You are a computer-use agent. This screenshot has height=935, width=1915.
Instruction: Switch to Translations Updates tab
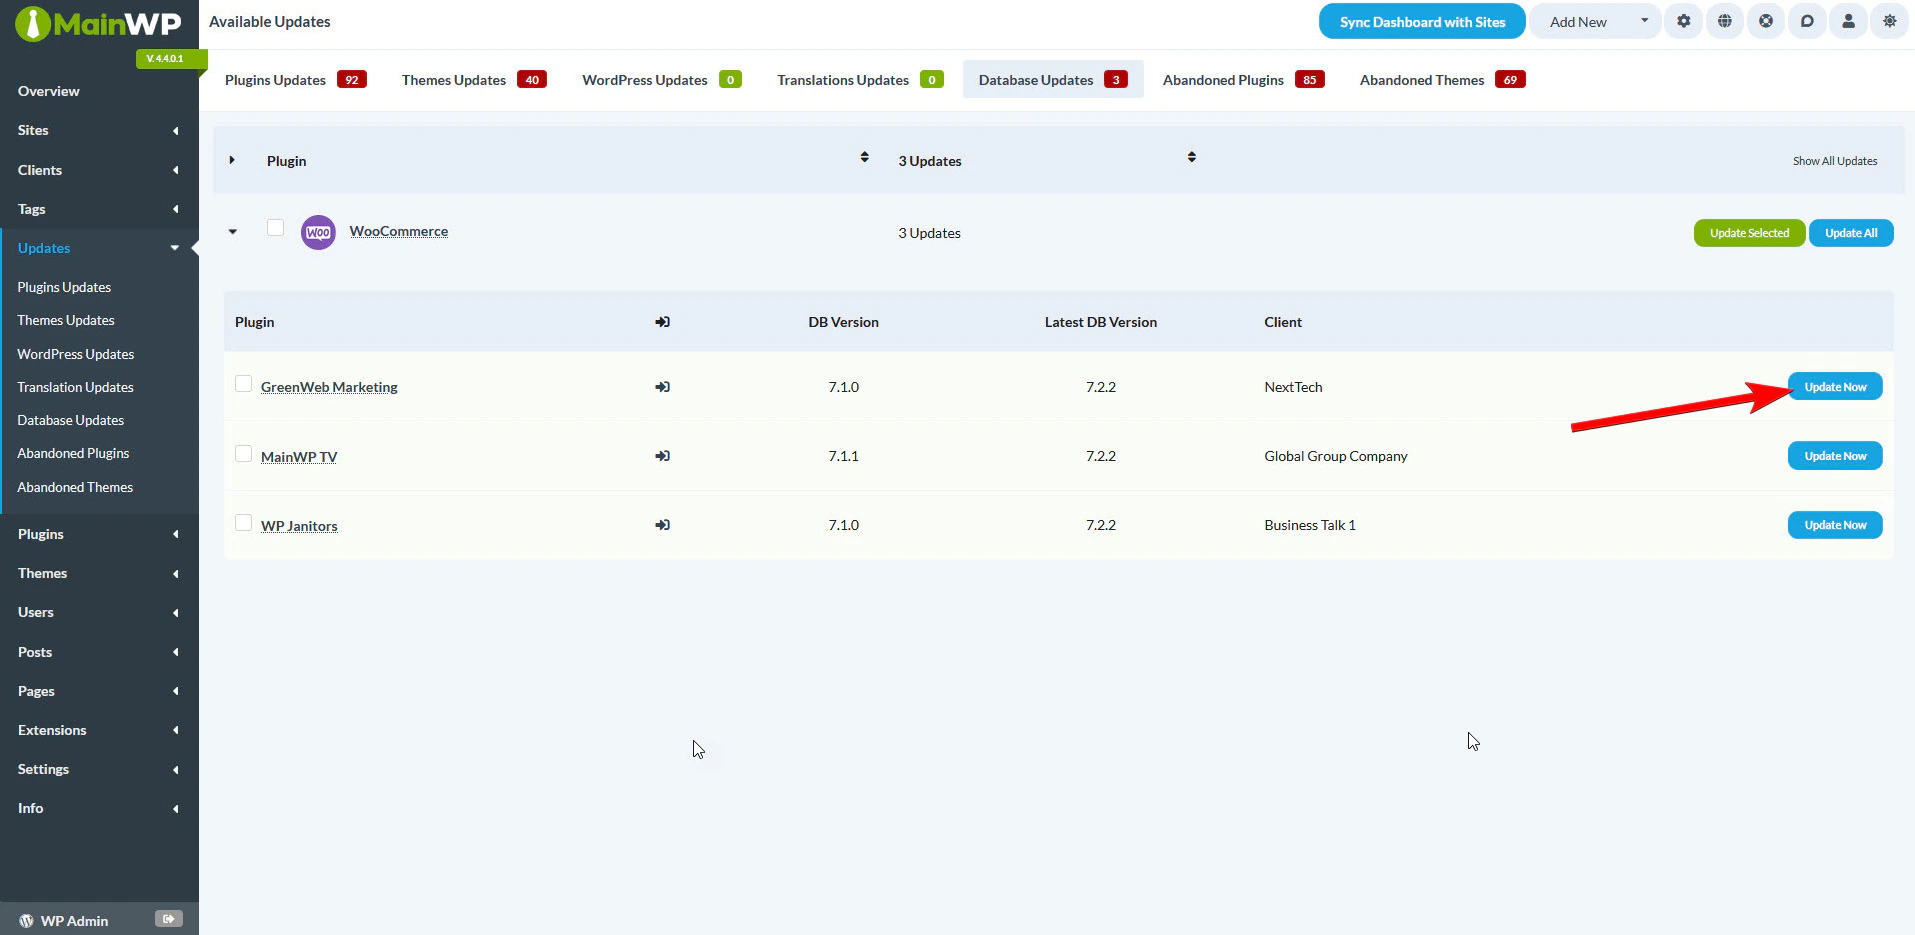pyautogui.click(x=860, y=80)
